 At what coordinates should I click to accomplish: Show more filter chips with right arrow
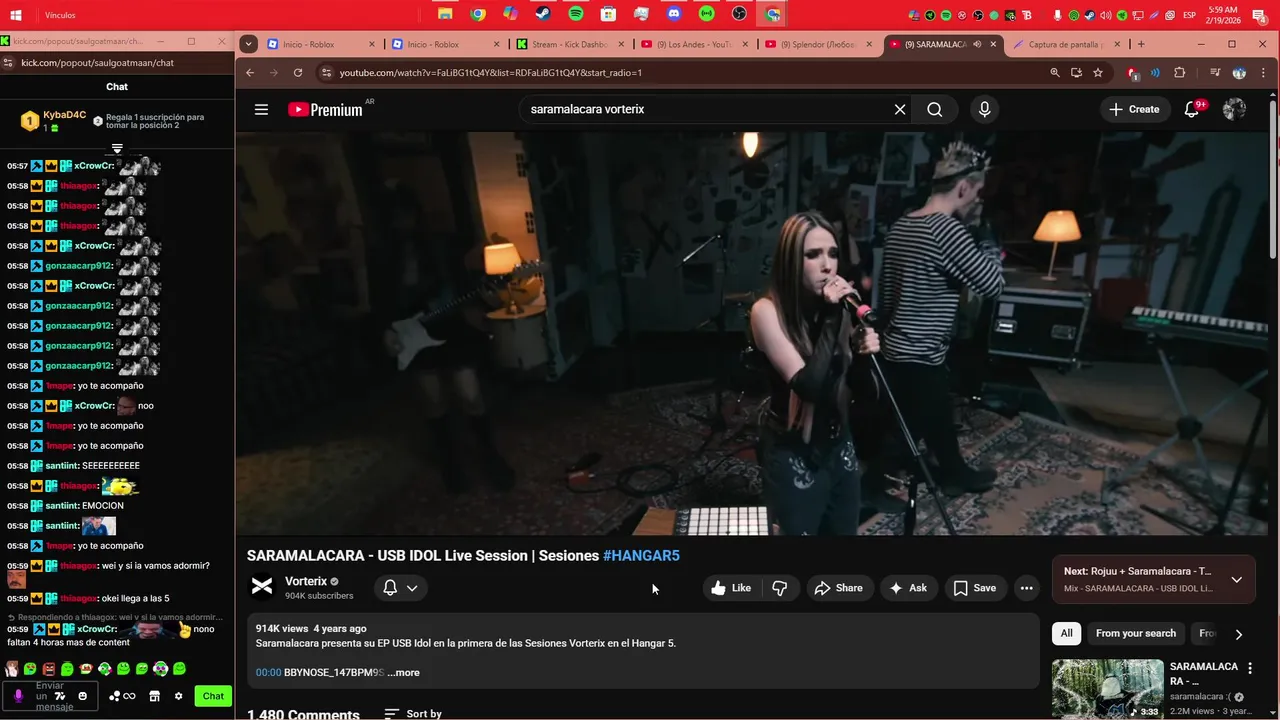pos(1238,634)
